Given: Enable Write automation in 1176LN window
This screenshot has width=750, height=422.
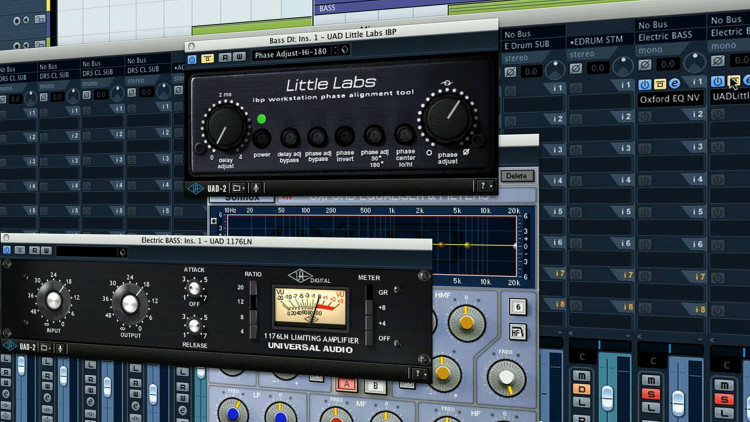Looking at the screenshot, I should coord(46,250).
